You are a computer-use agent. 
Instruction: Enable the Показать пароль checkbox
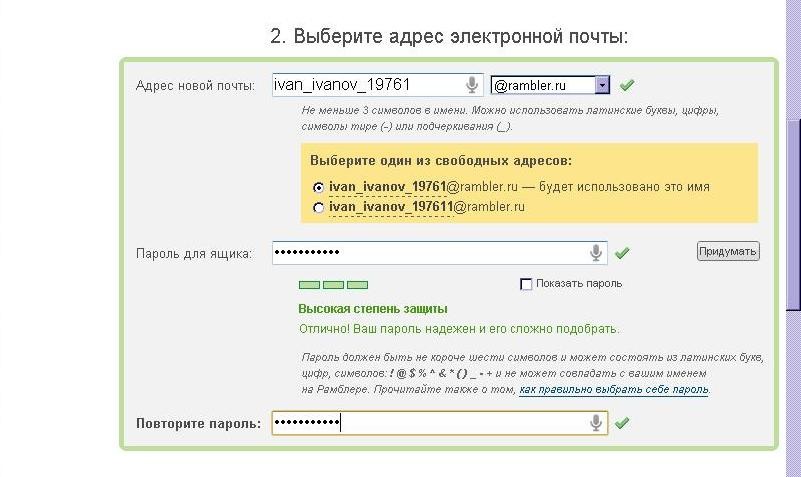[x=526, y=283]
